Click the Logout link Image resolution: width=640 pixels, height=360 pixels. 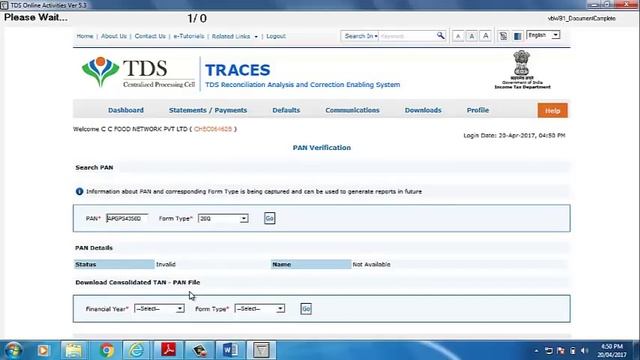point(276,36)
